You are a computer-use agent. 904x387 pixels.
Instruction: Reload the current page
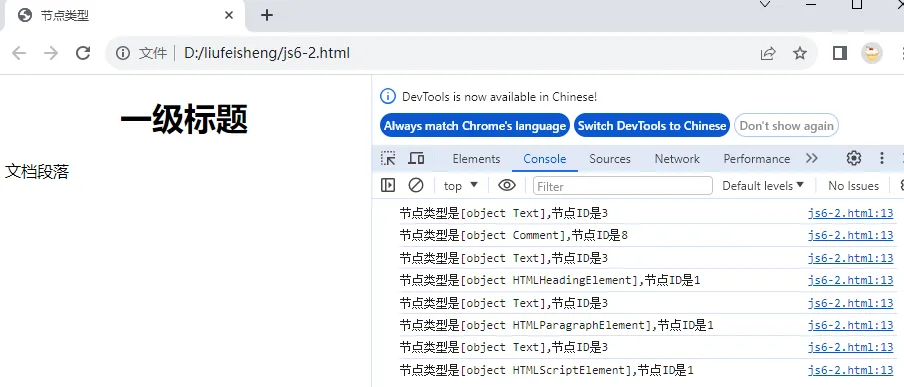(83, 54)
